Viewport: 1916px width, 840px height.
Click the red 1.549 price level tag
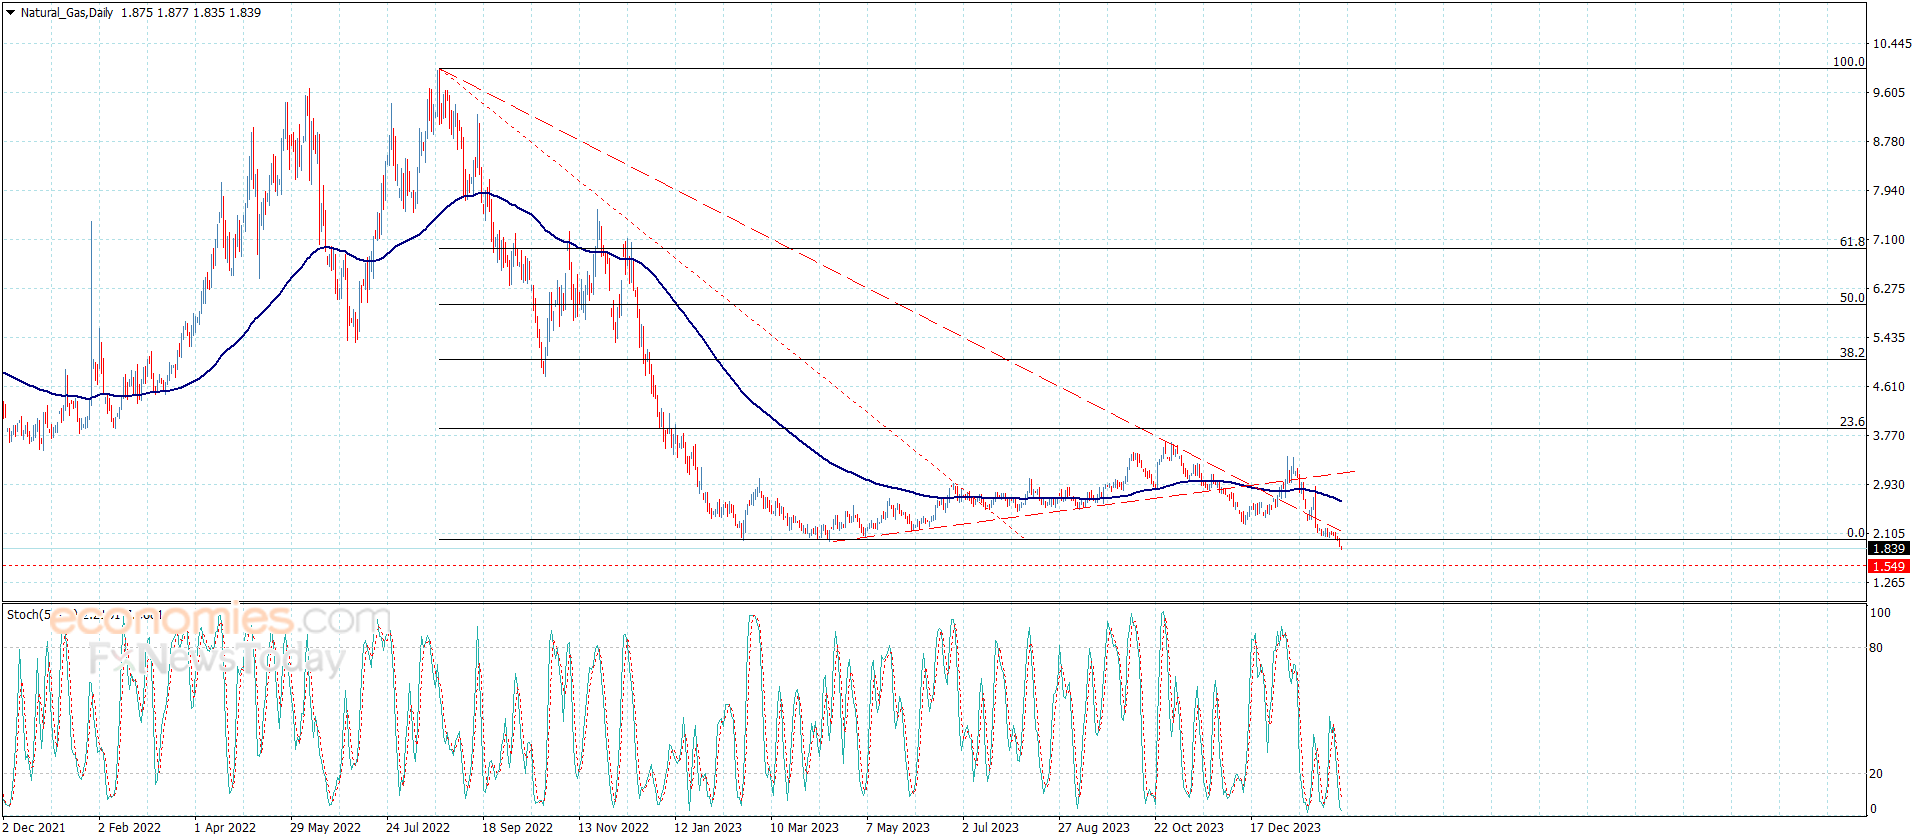(x=1889, y=567)
